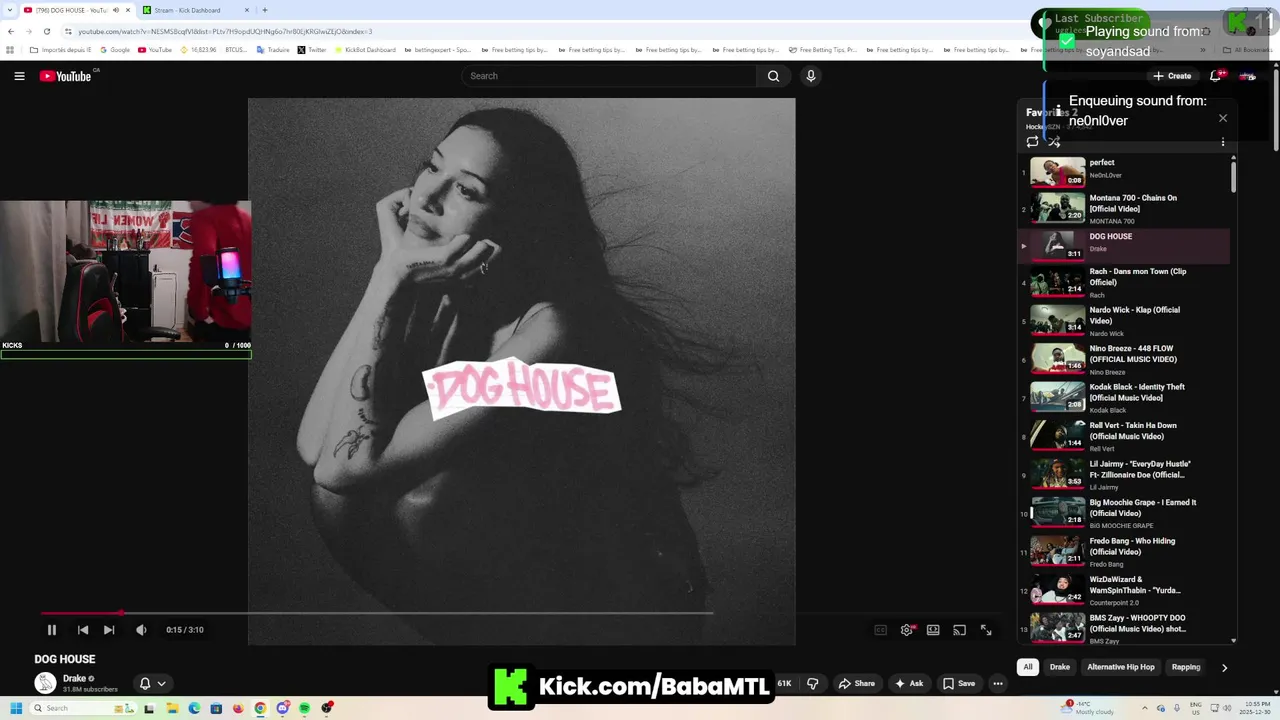Image resolution: width=1280 pixels, height=720 pixels.
Task: Open the Windows Start menu
Action: (15, 708)
